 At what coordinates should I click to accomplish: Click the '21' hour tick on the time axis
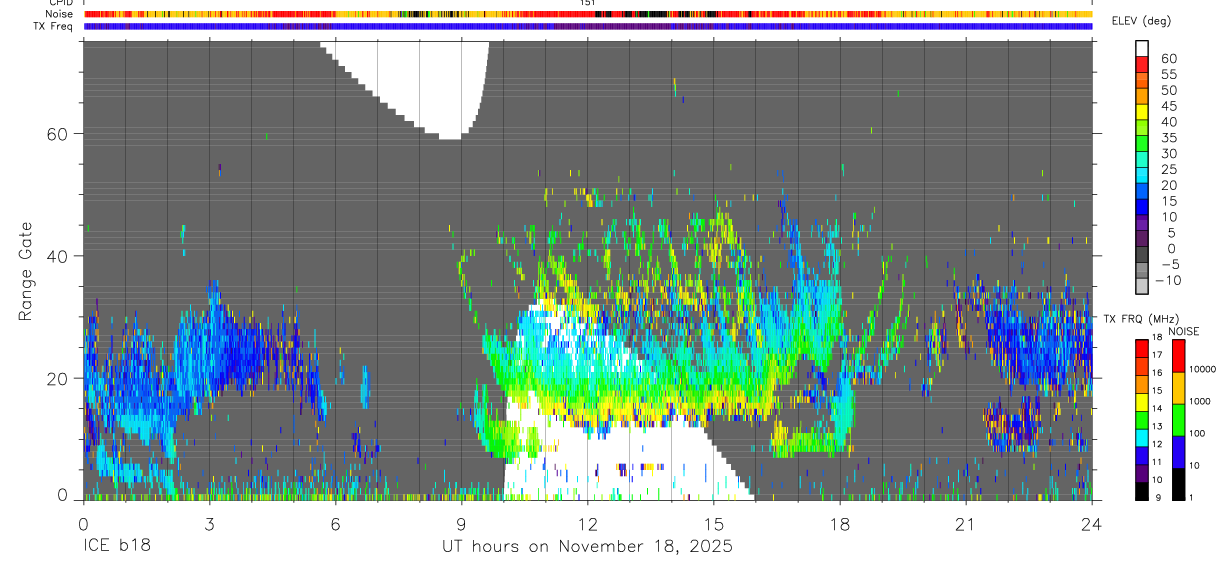tap(965, 524)
